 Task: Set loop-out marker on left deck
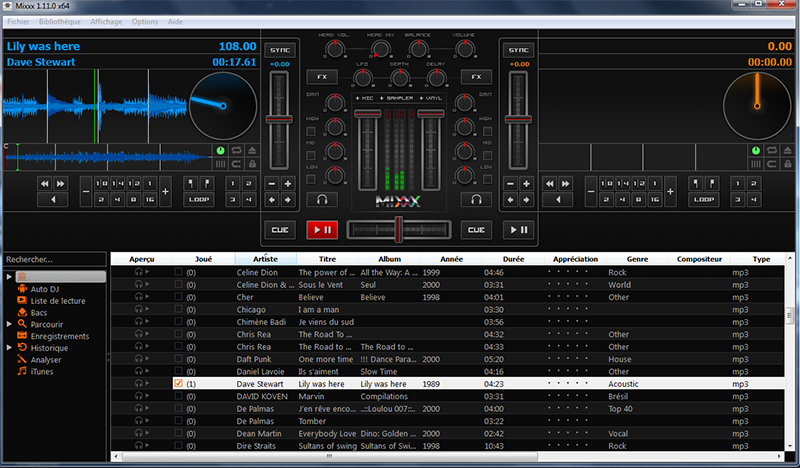[x=207, y=184]
